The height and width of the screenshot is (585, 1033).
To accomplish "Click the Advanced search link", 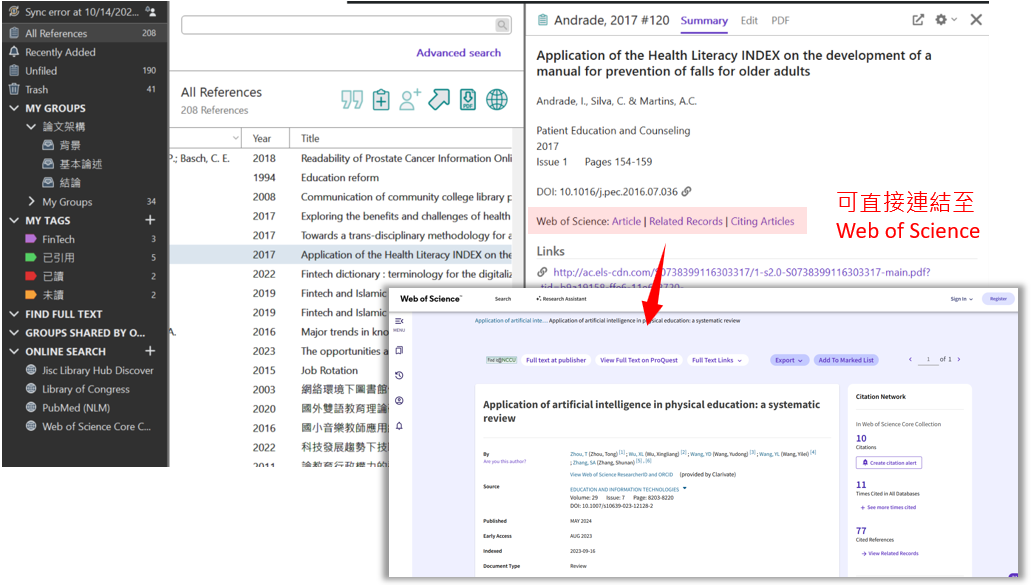I will coord(459,53).
